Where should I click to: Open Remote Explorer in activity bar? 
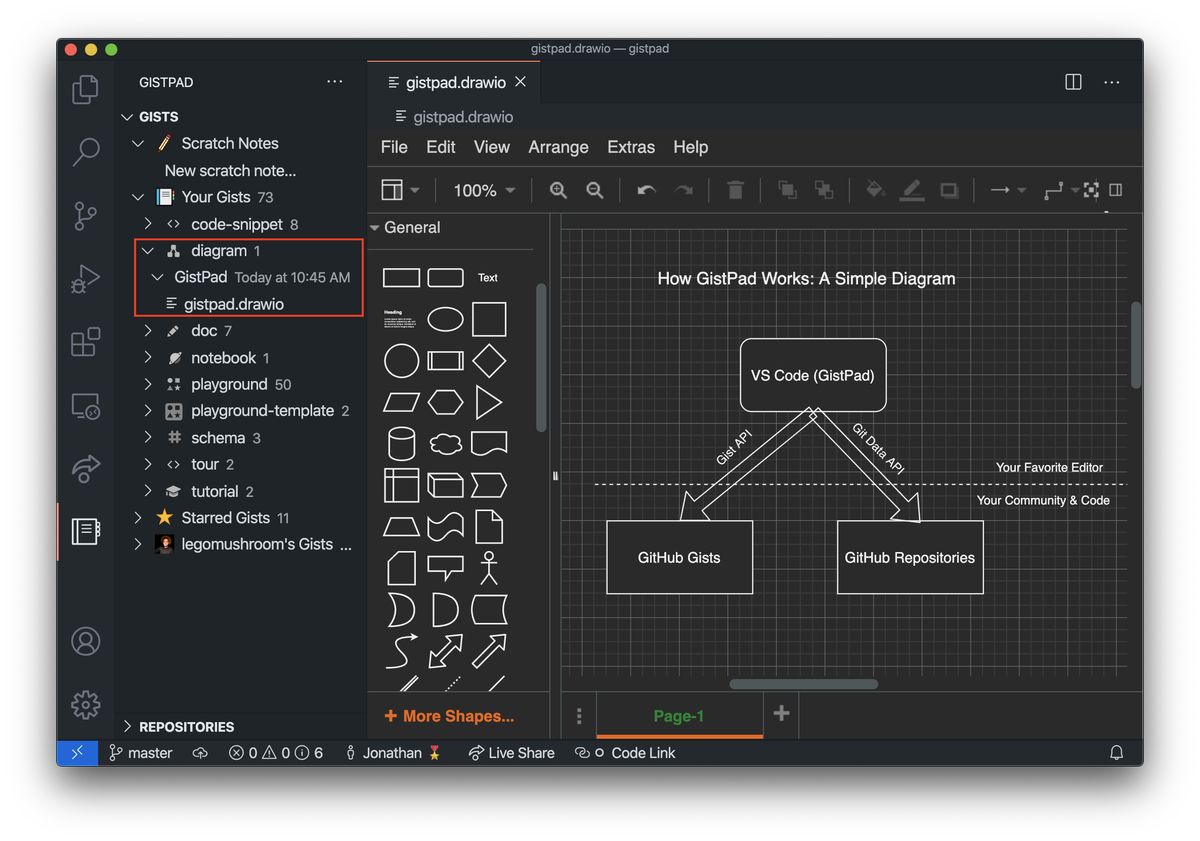click(86, 405)
